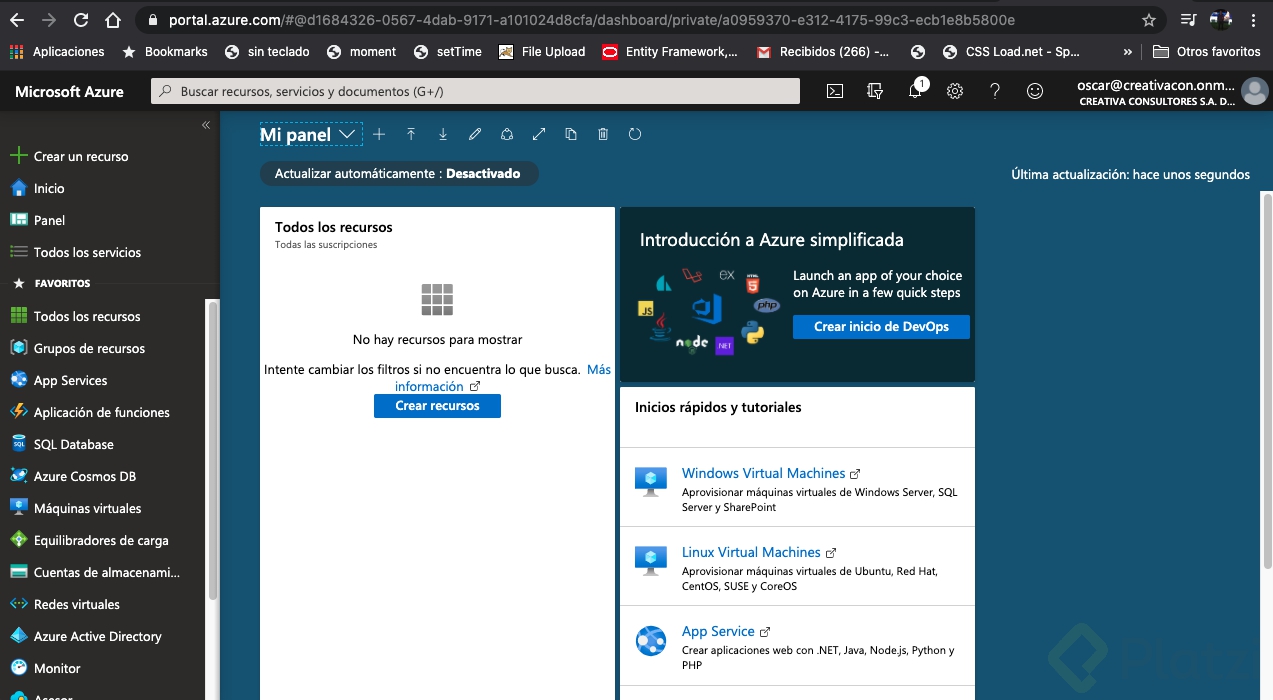Open Azure Active Directory in the sidebar
This screenshot has height=700, width=1273.
[97, 636]
